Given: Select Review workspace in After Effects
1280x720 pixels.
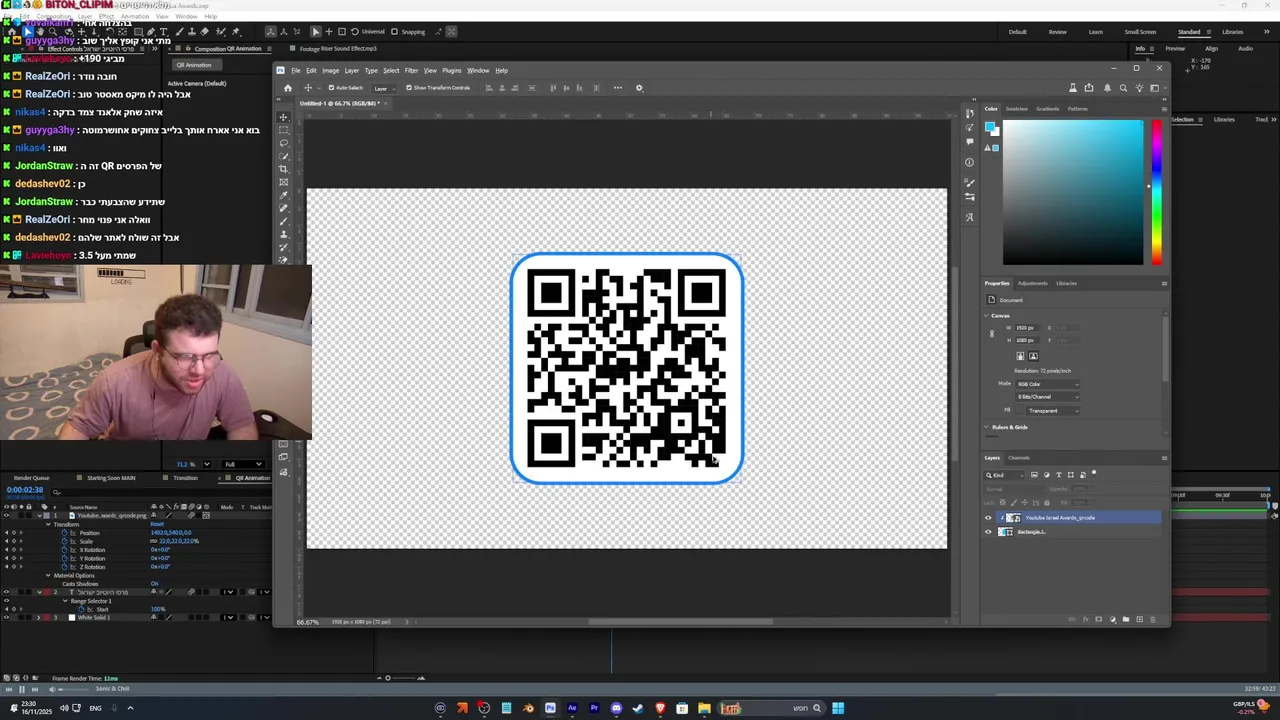Looking at the screenshot, I should [1057, 32].
